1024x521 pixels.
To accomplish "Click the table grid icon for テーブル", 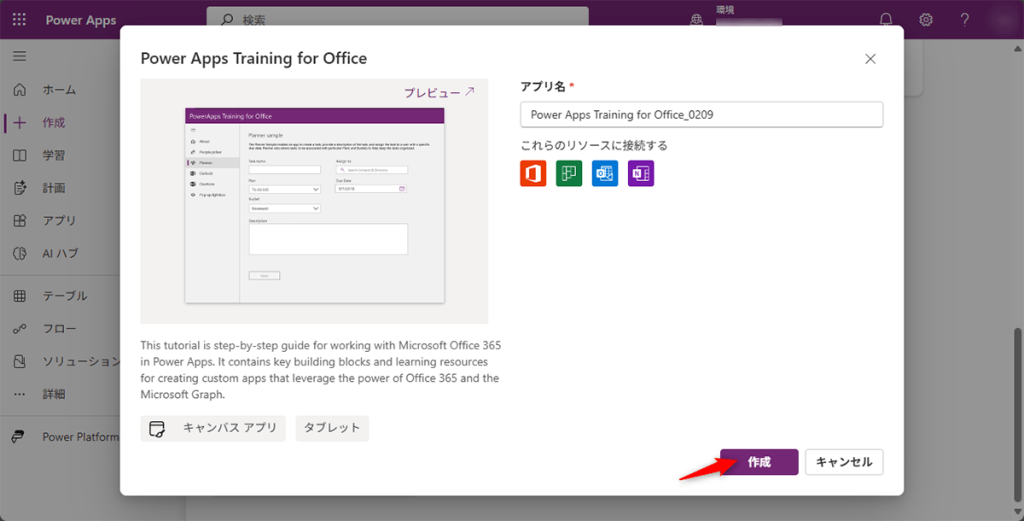I will pyautogui.click(x=20, y=296).
